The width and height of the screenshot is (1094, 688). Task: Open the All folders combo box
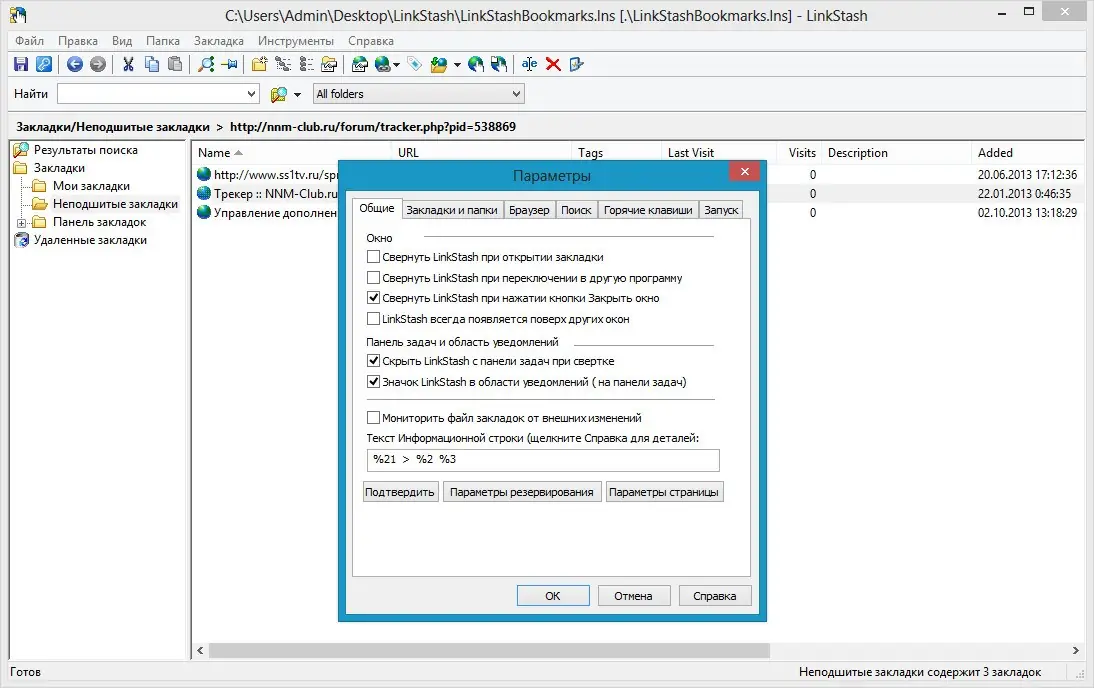coord(419,94)
